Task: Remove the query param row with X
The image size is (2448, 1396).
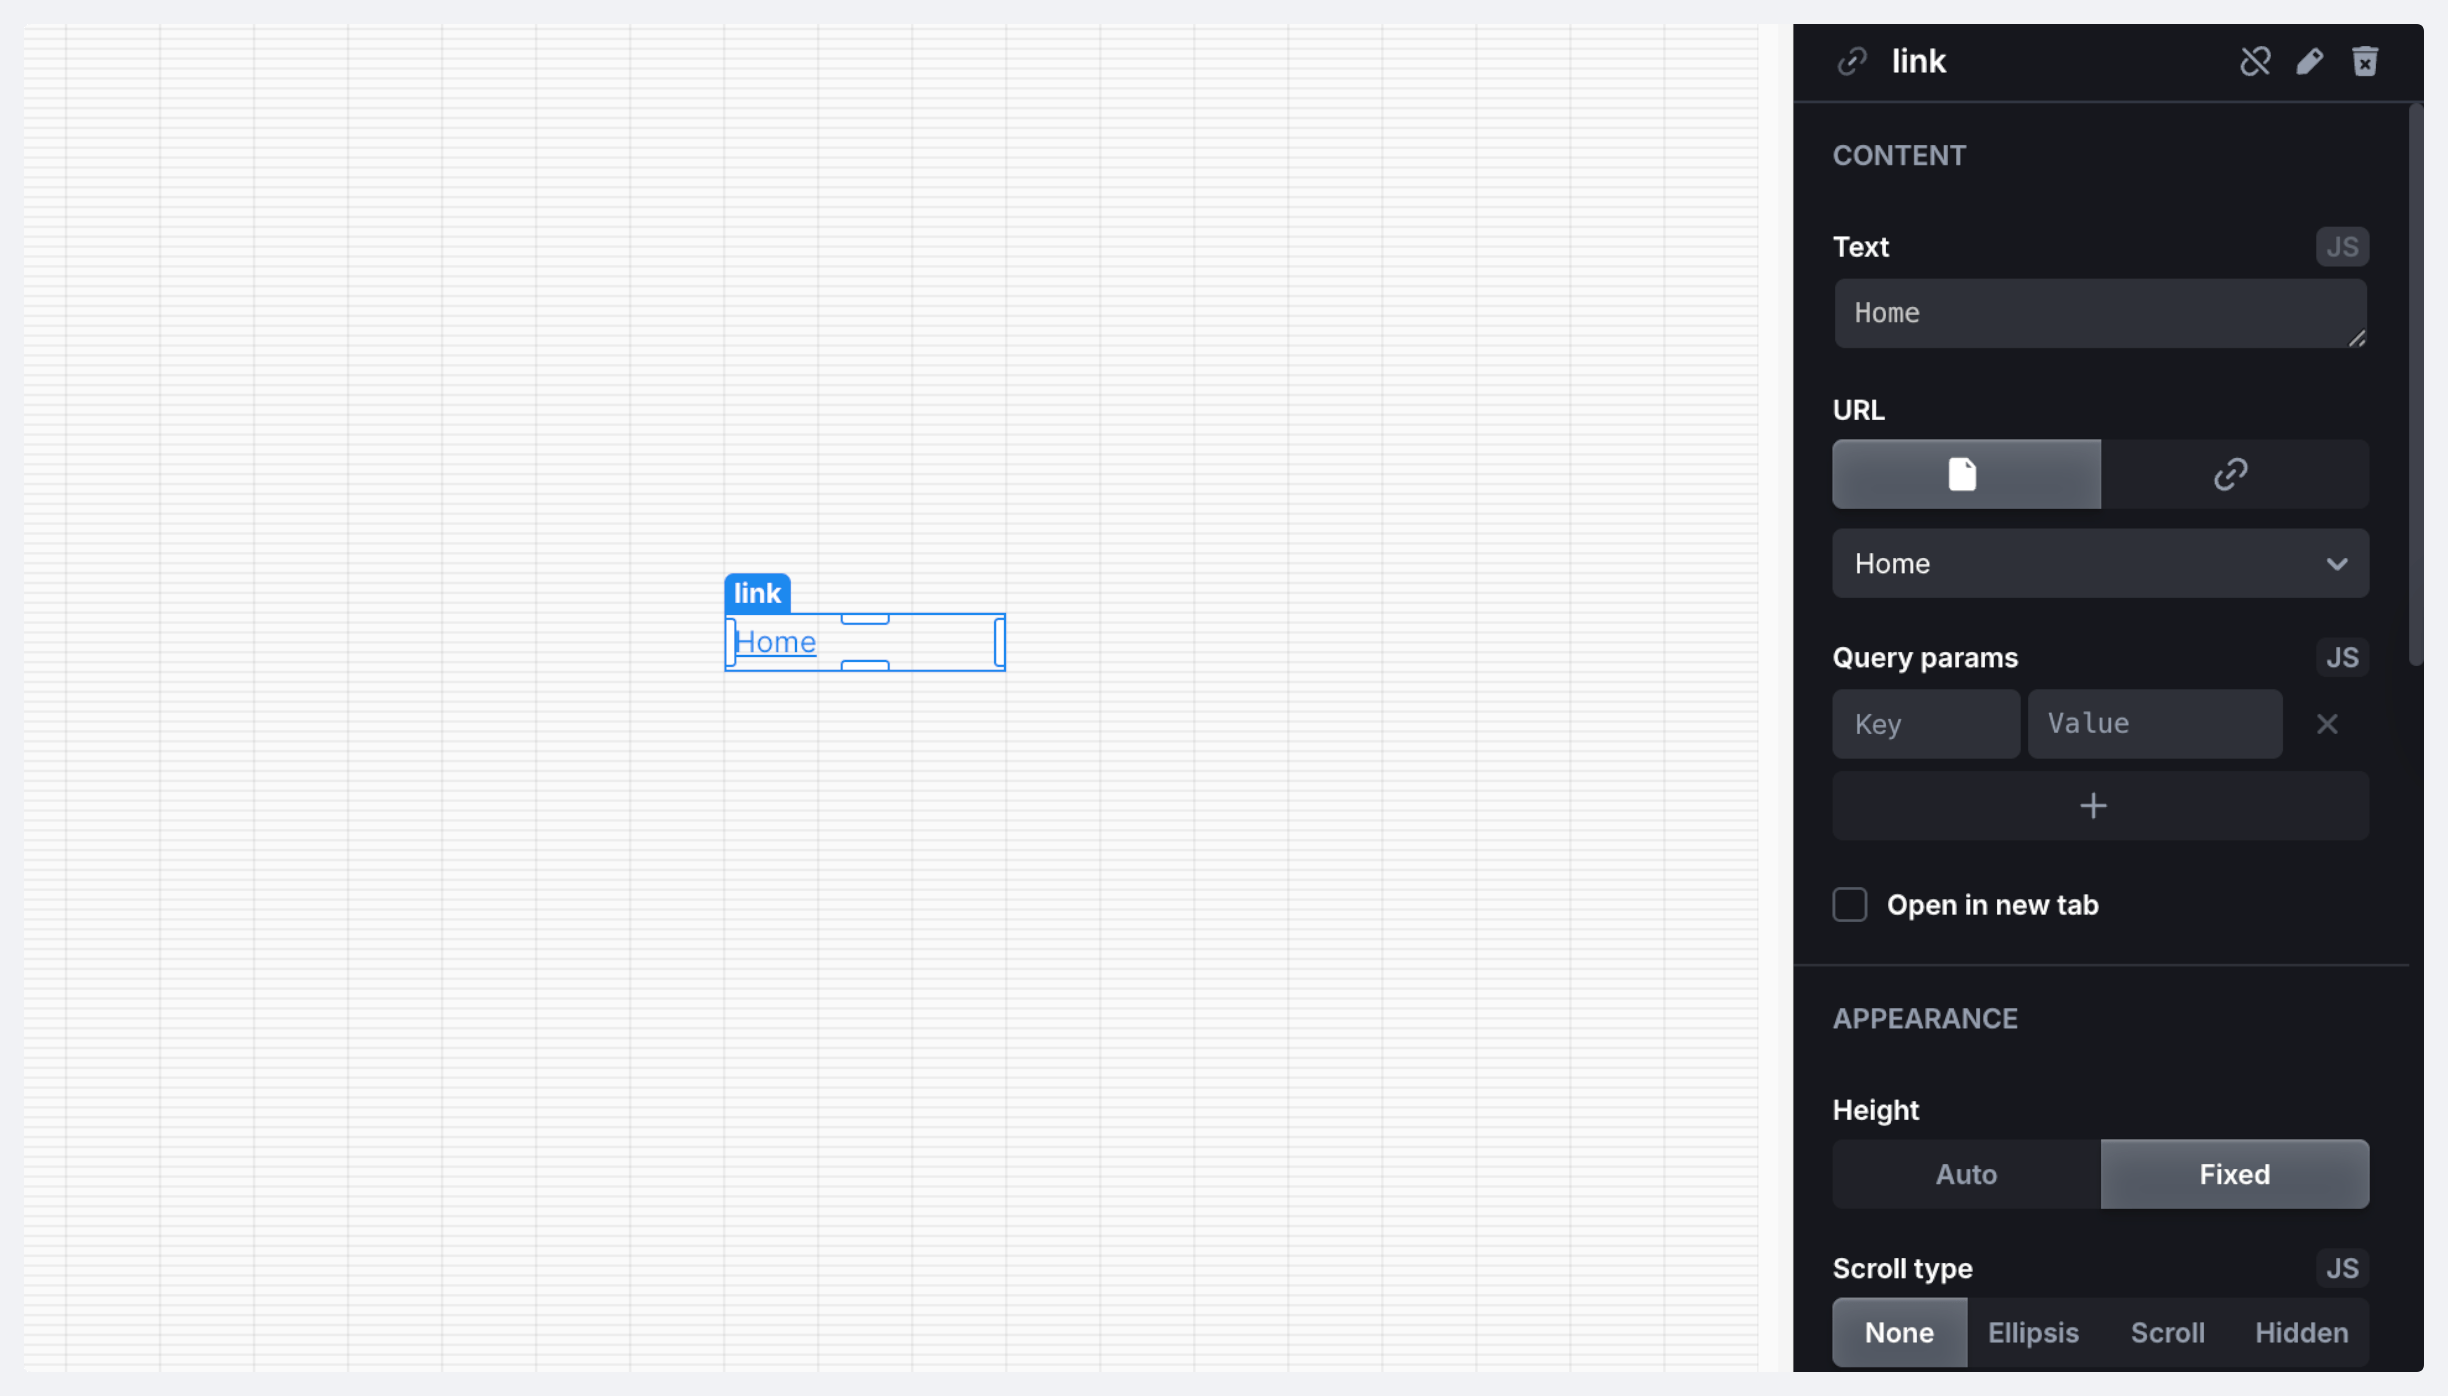Action: pos(2327,724)
